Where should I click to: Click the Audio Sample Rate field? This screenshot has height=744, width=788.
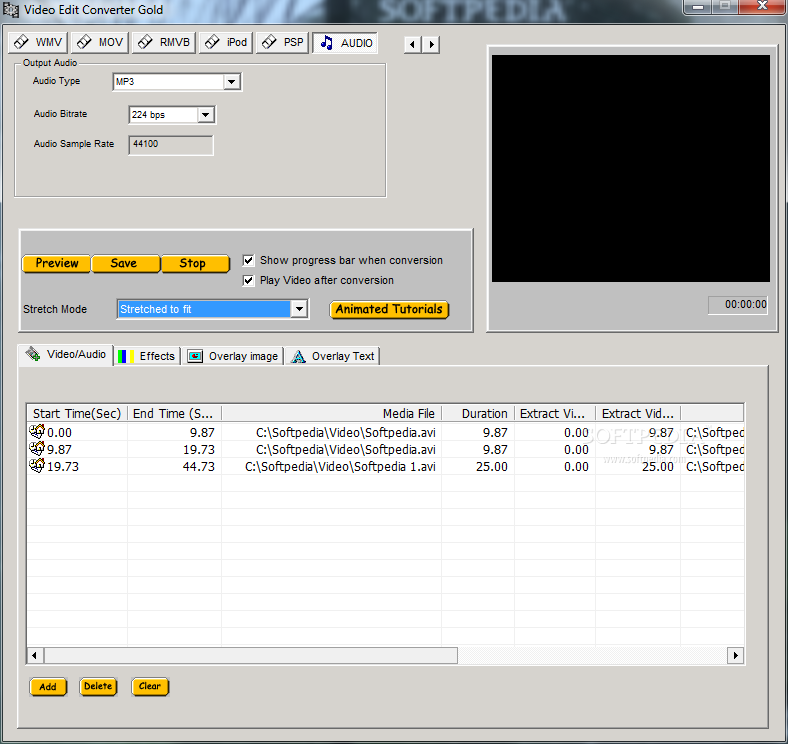171,145
